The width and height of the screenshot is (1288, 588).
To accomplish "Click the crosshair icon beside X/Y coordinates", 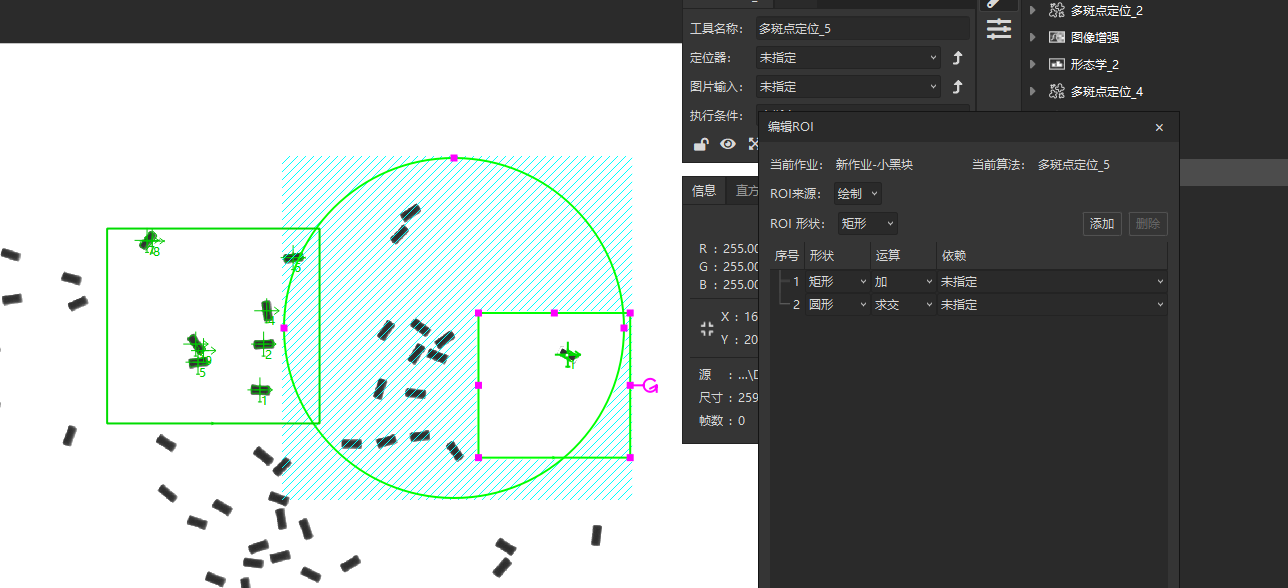I will pyautogui.click(x=708, y=328).
